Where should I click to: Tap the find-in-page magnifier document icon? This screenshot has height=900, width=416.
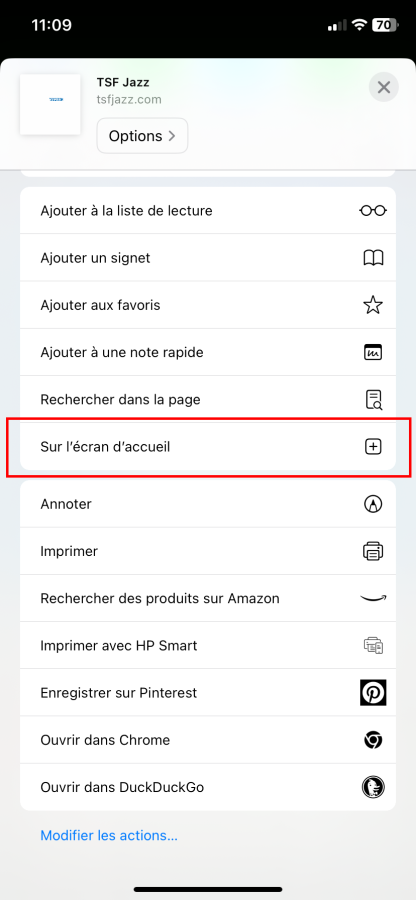click(x=374, y=399)
